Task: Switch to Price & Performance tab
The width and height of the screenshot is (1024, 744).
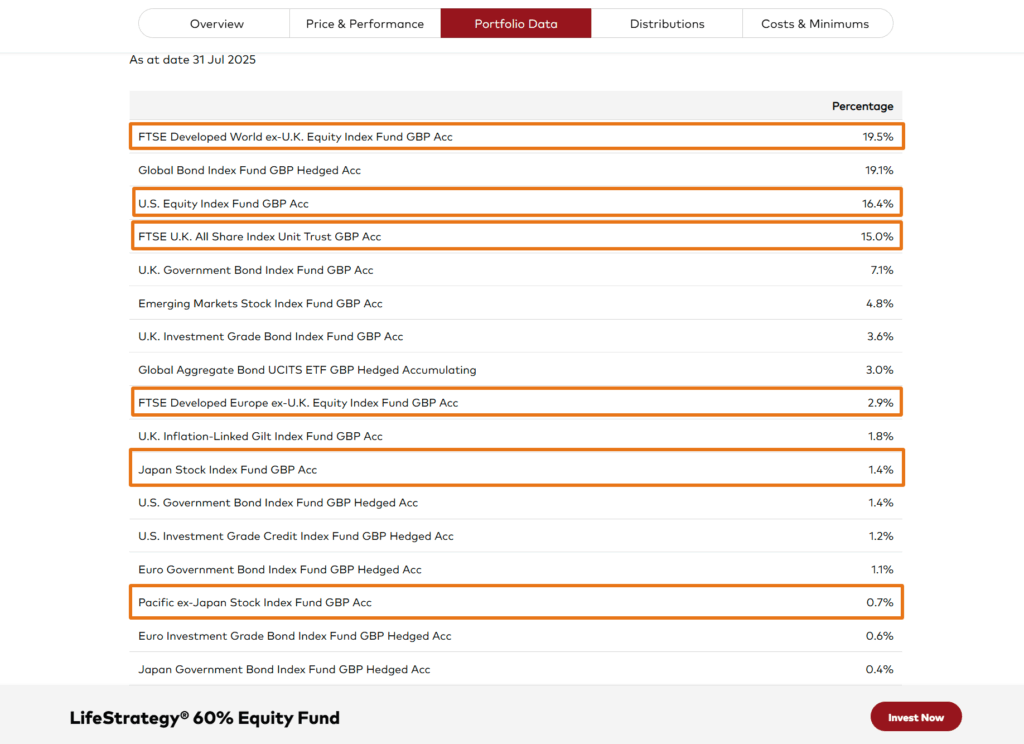Action: [x=365, y=24]
